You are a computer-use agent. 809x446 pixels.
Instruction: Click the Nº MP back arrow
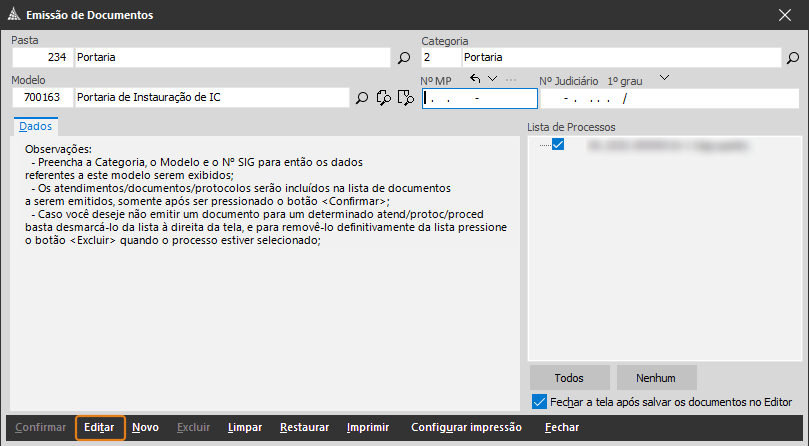475,79
